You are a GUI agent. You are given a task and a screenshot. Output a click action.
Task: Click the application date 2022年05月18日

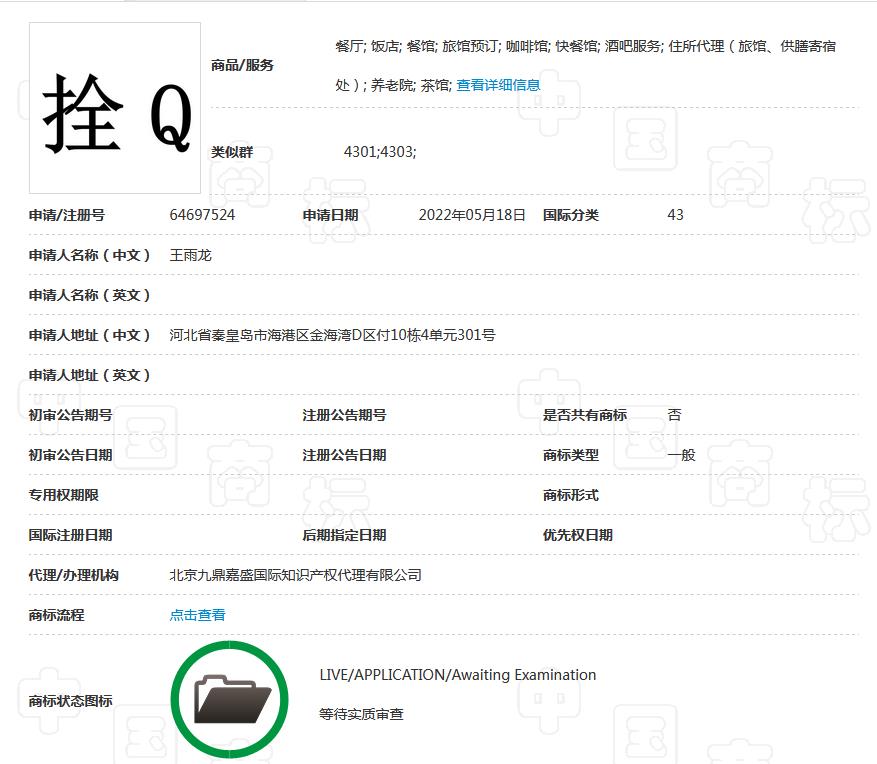click(x=471, y=215)
